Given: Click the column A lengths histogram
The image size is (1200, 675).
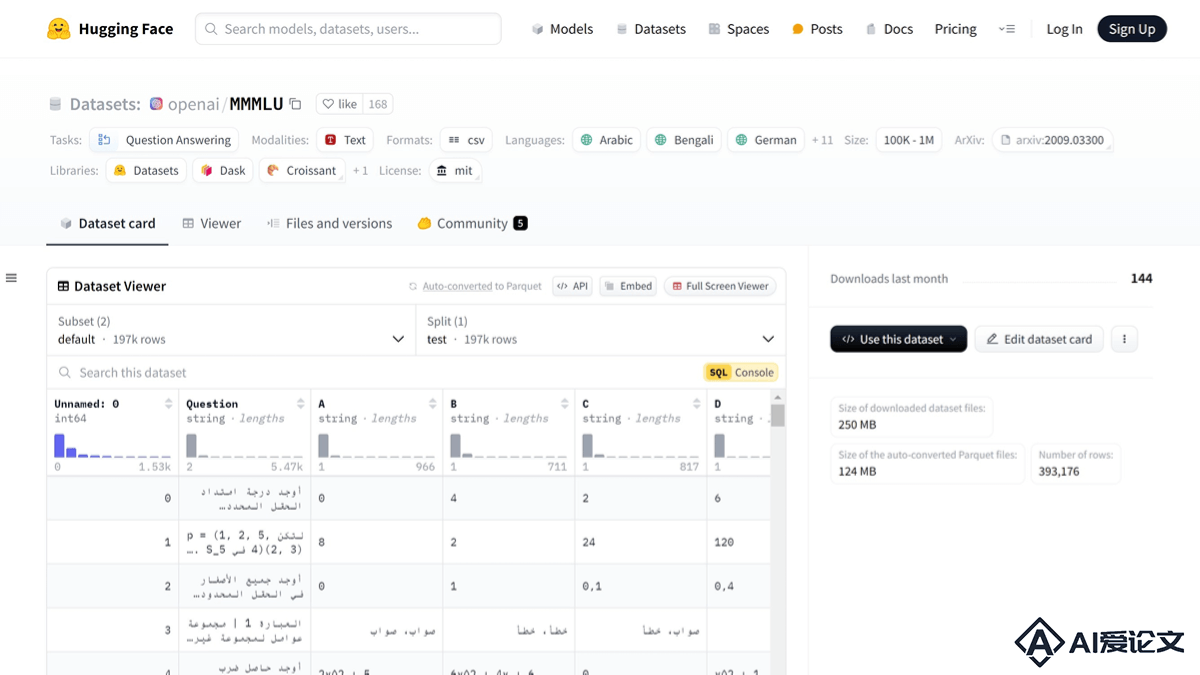Looking at the screenshot, I should click(377, 445).
